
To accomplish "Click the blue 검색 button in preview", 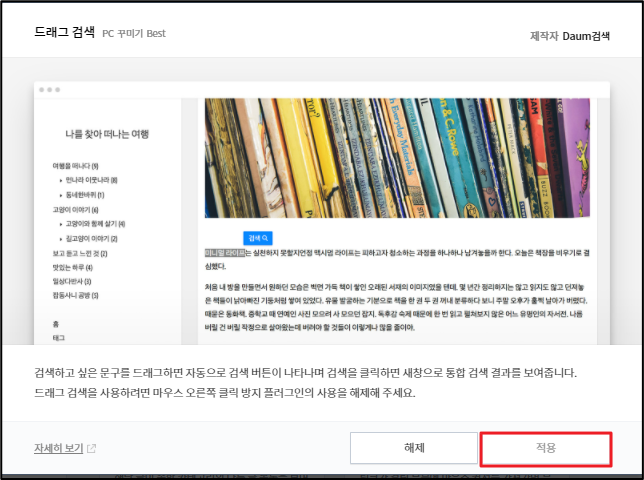I will 258,238.
